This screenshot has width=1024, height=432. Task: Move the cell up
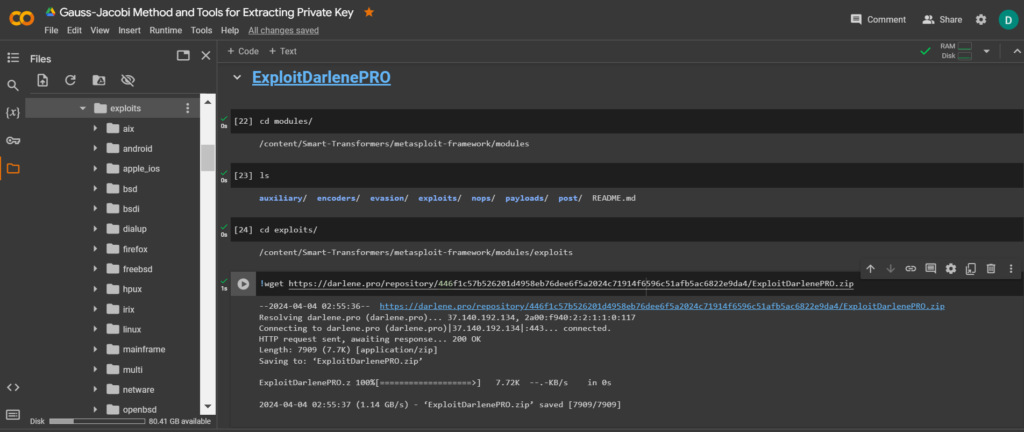(x=871, y=268)
